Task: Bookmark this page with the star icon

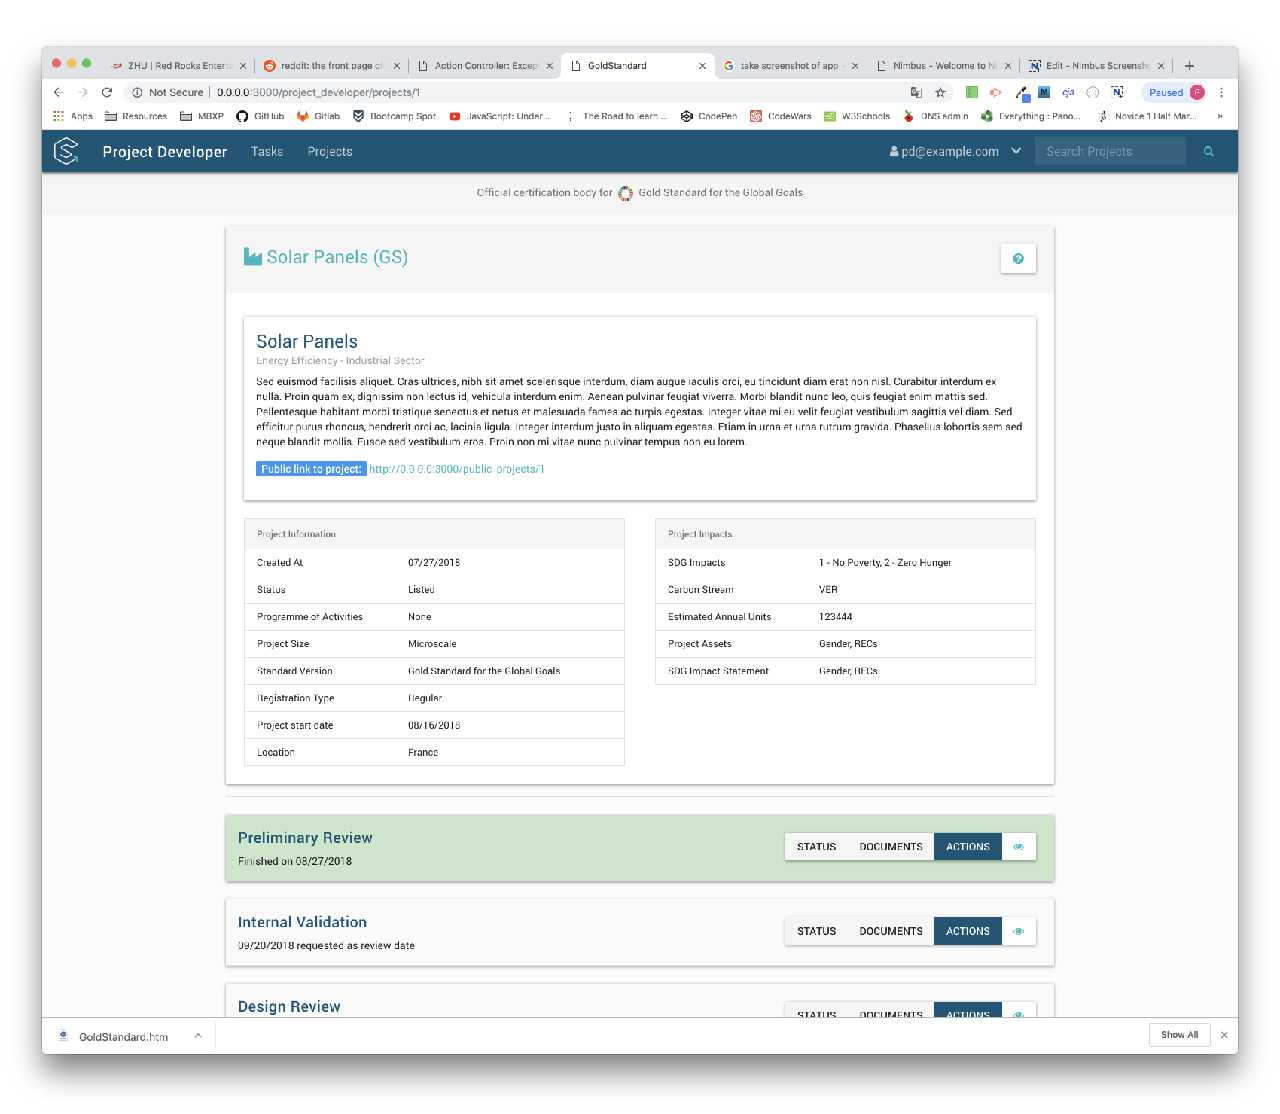Action: click(x=940, y=92)
